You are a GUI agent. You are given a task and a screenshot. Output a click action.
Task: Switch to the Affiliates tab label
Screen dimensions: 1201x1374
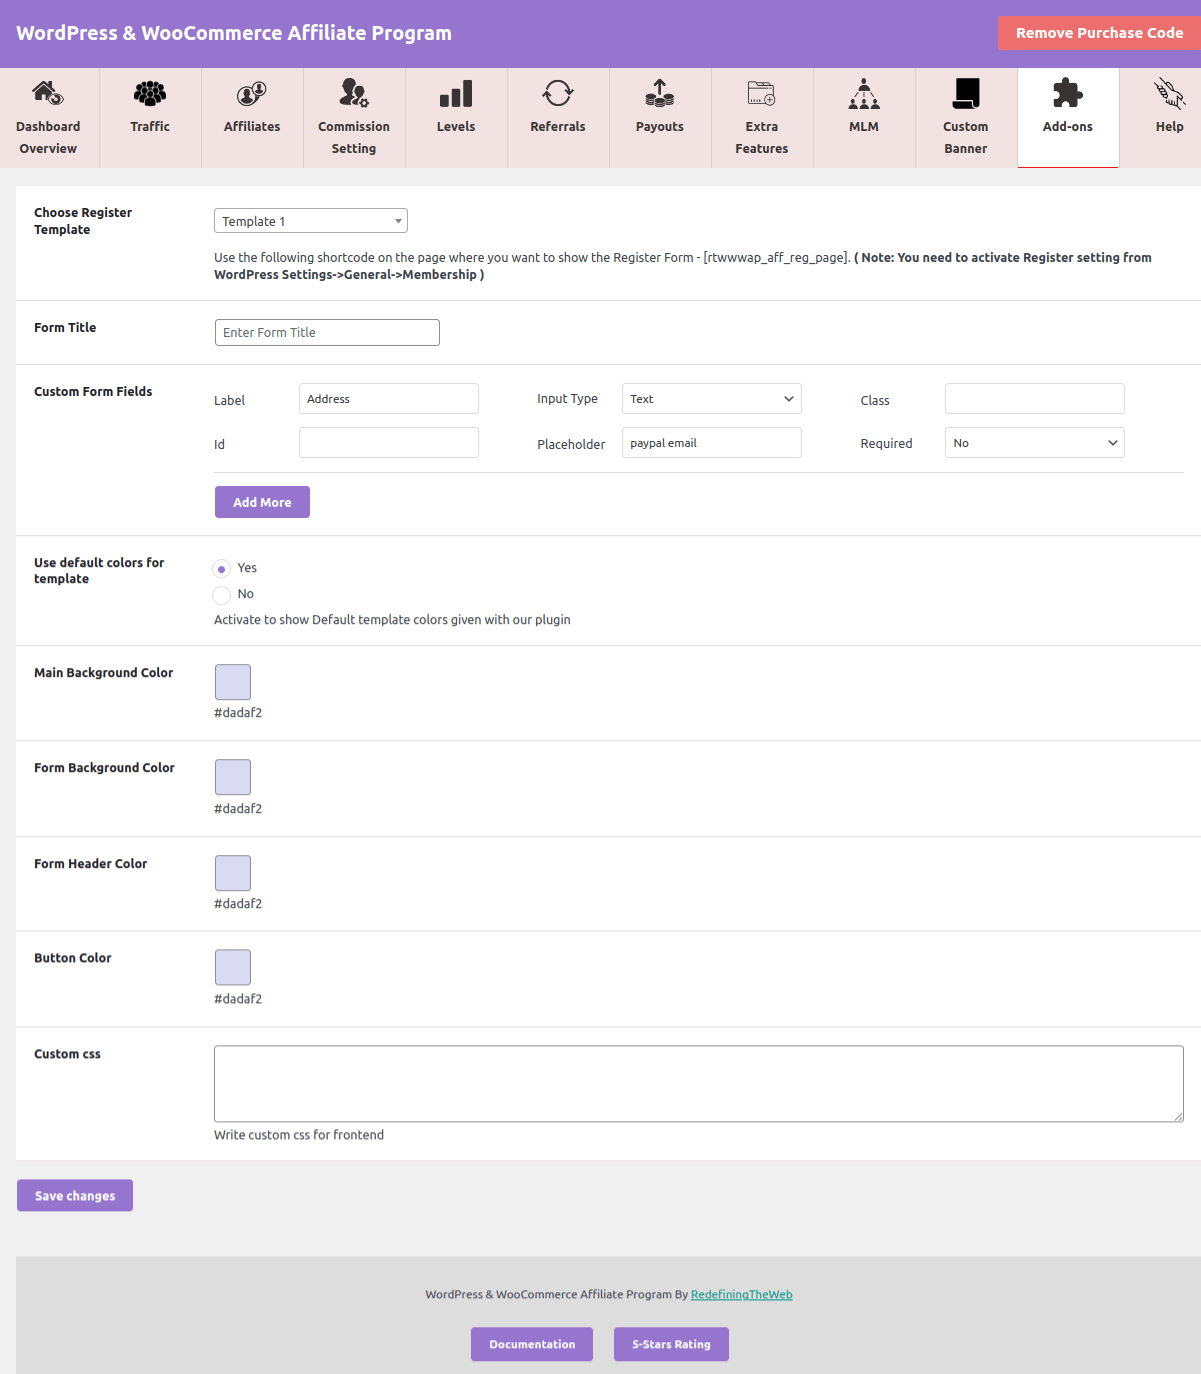[252, 127]
